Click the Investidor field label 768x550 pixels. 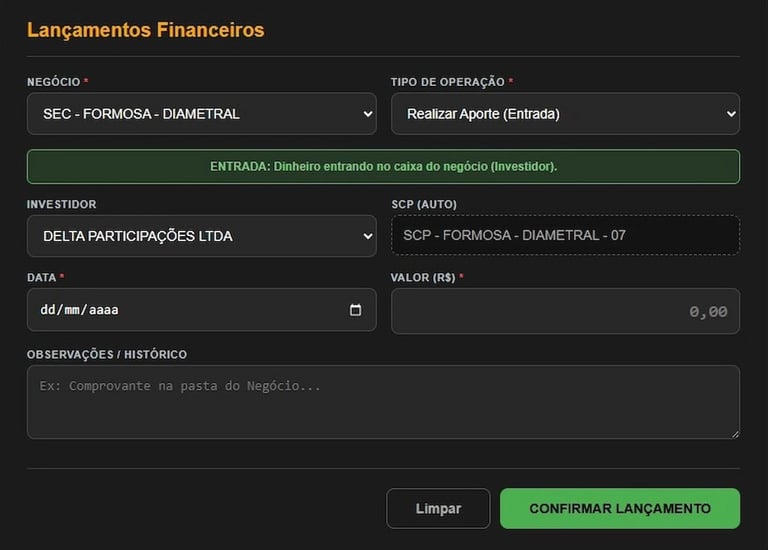[x=62, y=204]
